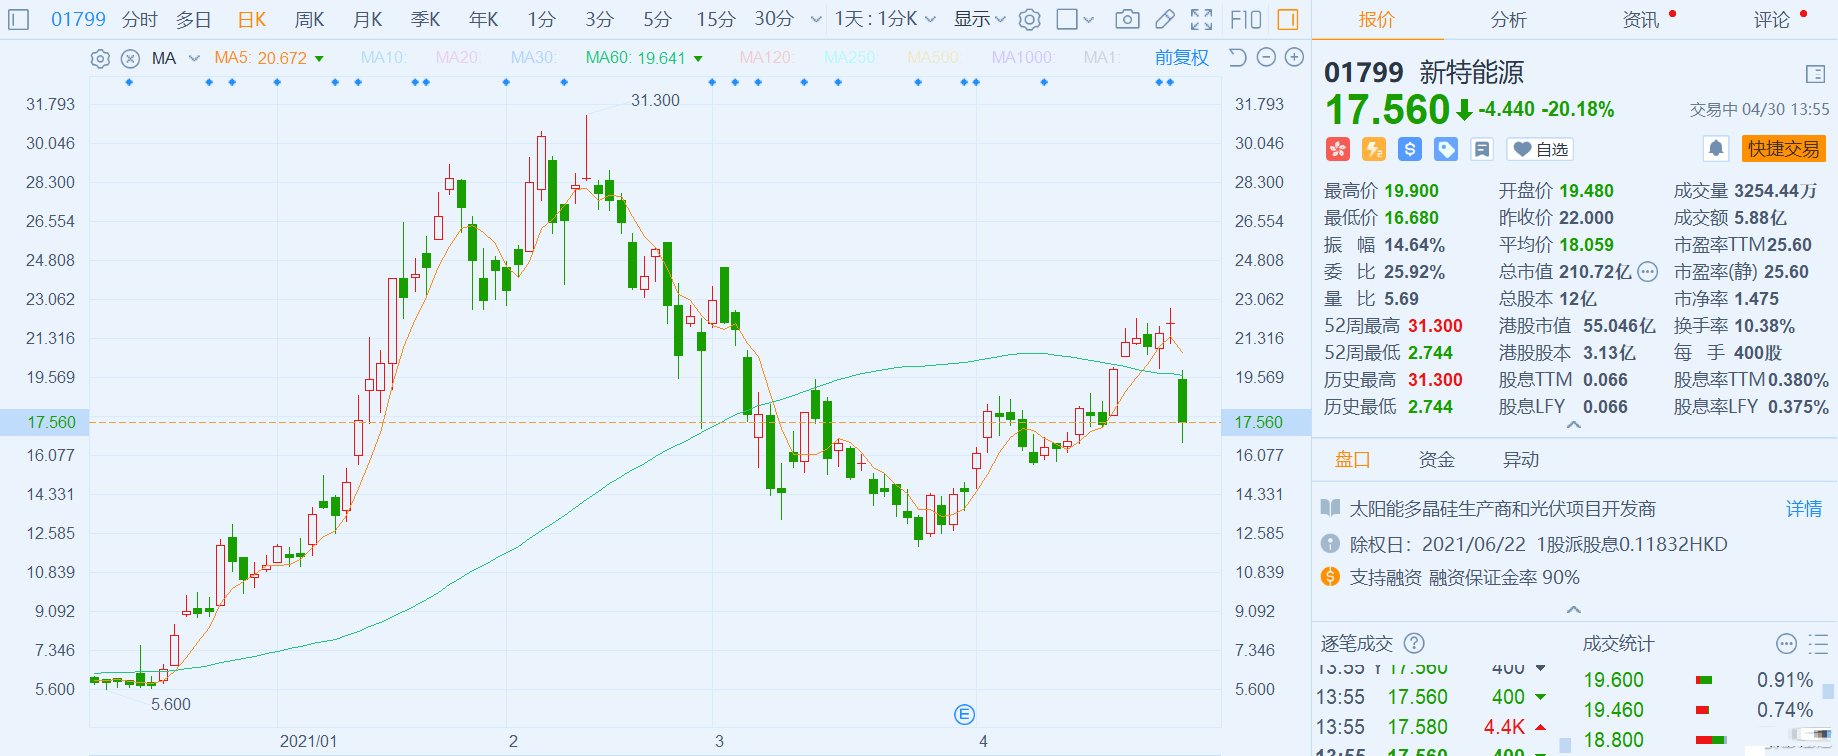Toggle MA120 moving average line

click(x=766, y=58)
